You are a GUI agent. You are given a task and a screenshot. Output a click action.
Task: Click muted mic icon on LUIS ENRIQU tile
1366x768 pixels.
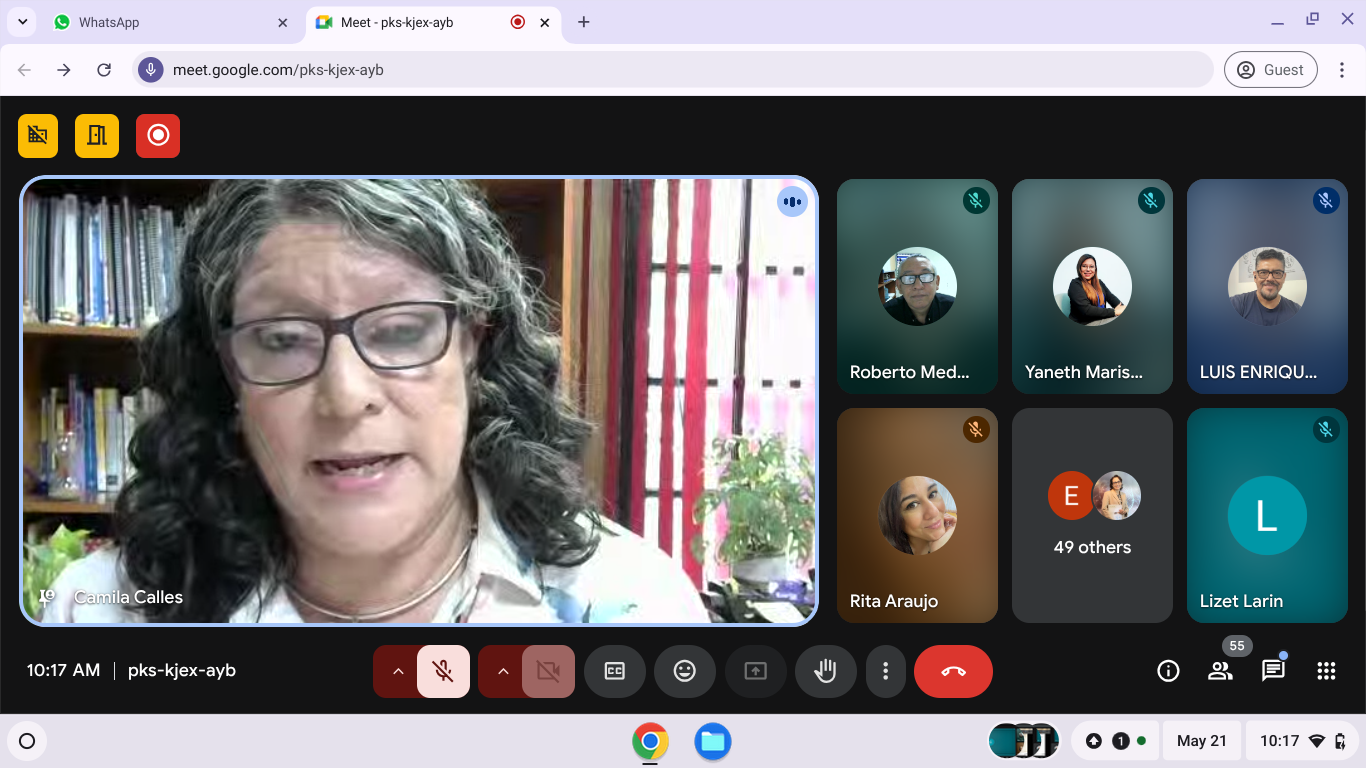tap(1326, 201)
